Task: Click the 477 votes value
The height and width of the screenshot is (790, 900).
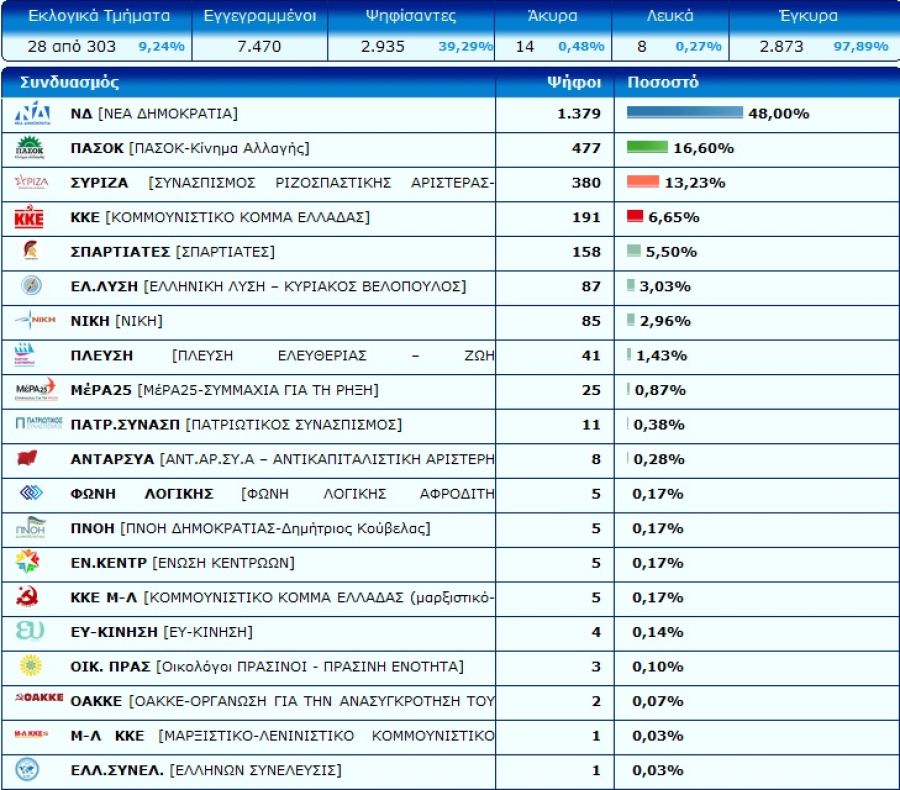Action: point(586,148)
